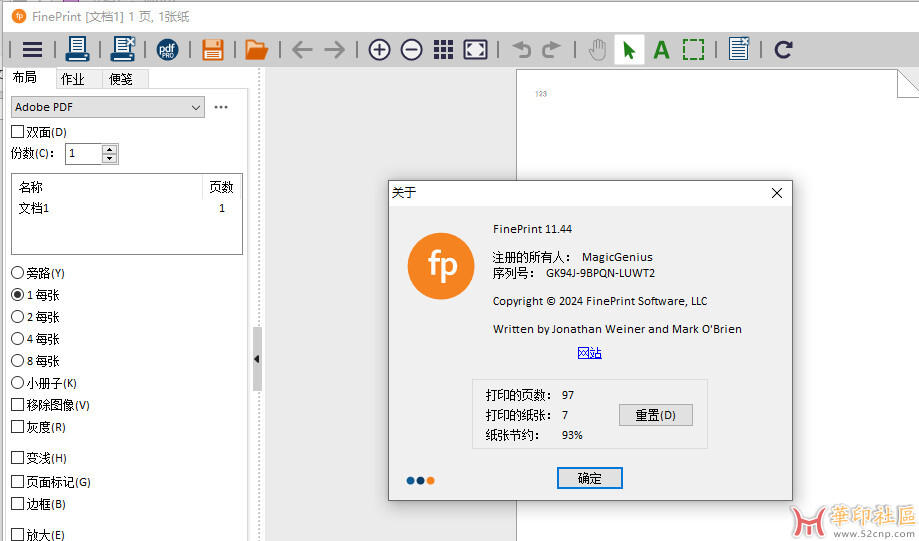Click the delete page document icon
This screenshot has width=919, height=541.
coord(738,49)
